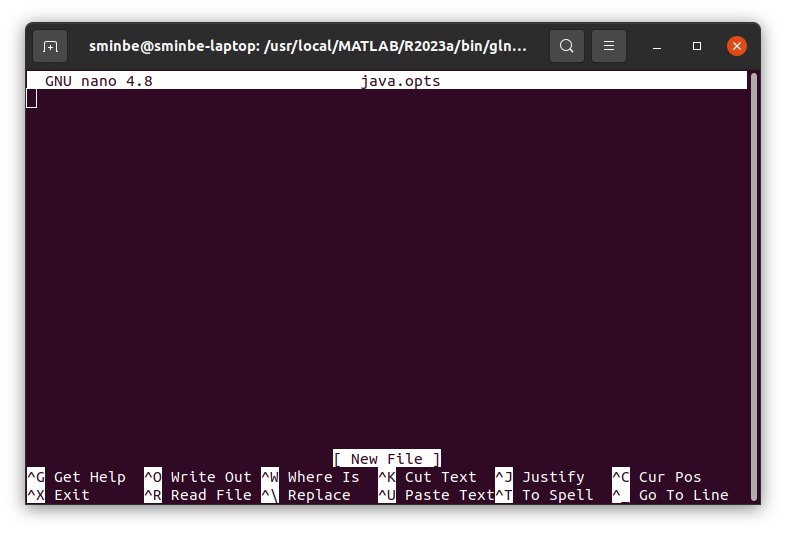This screenshot has height=533, width=786.
Task: Open a new terminal tab icon
Action: pyautogui.click(x=50, y=46)
